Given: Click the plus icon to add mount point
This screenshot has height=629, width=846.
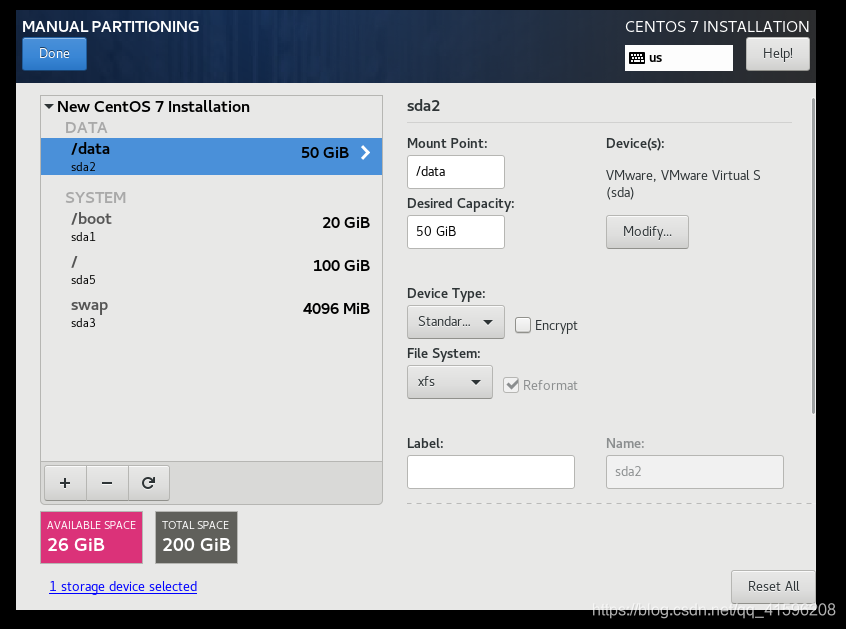Looking at the screenshot, I should 65,483.
